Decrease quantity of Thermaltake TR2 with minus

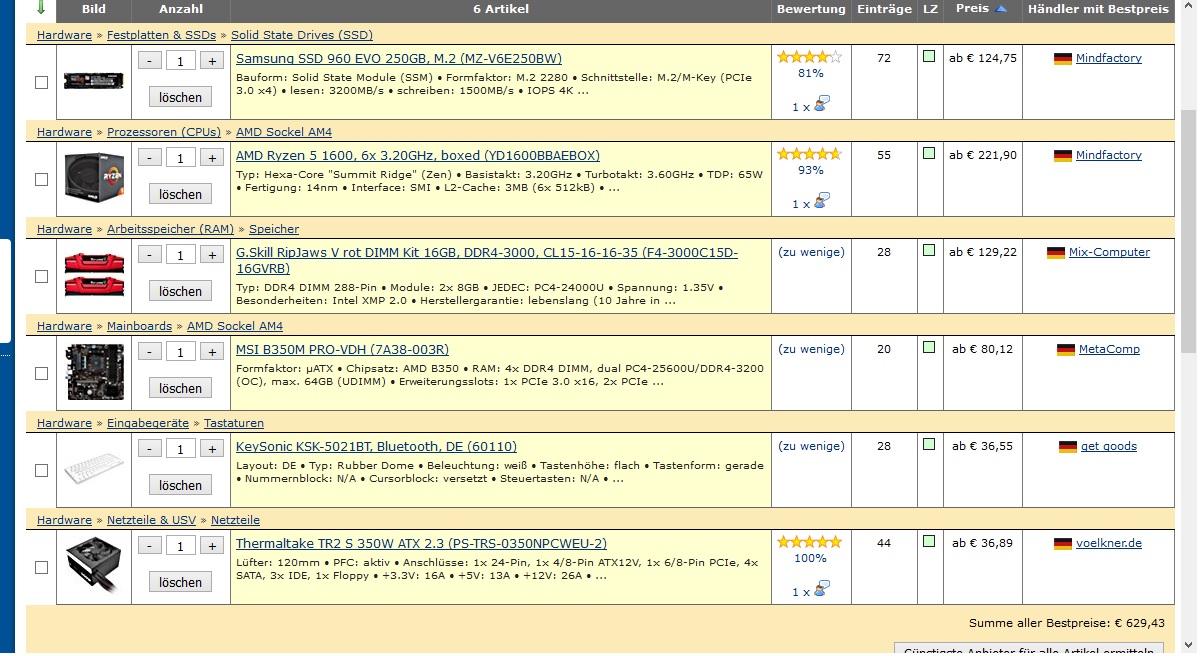(x=149, y=545)
